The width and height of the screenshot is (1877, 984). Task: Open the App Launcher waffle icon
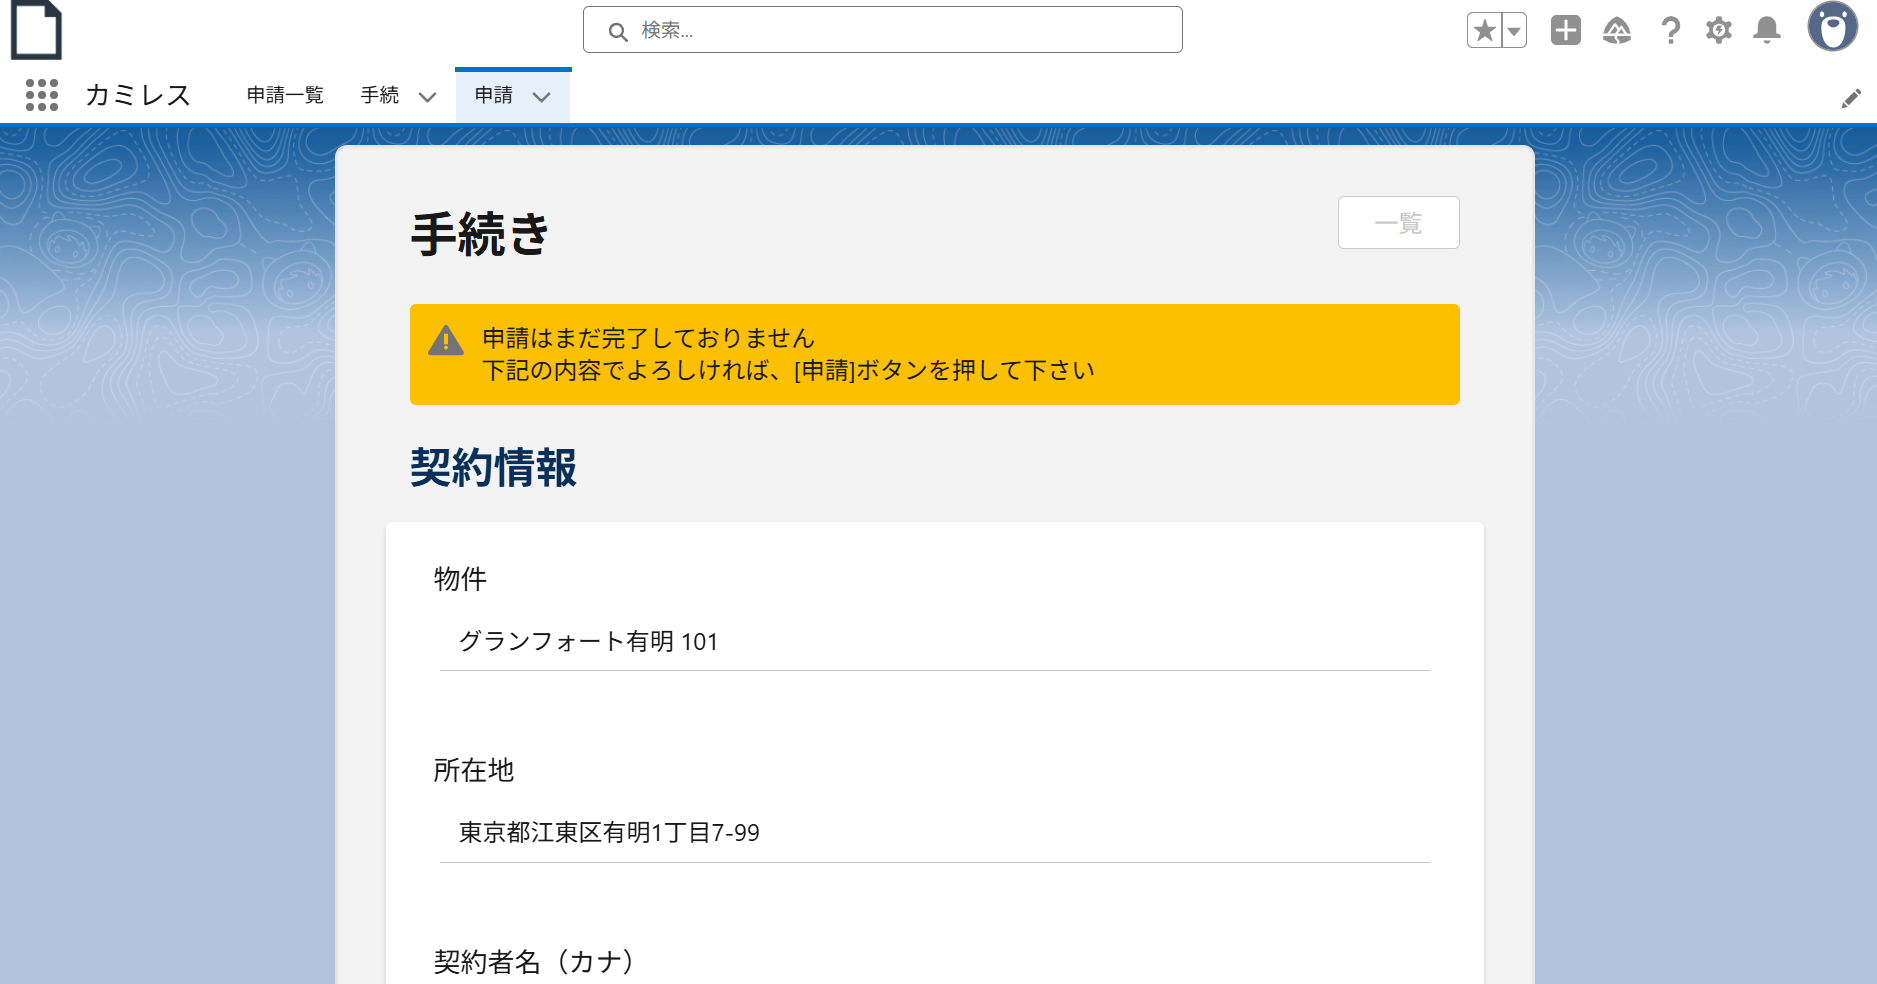41,95
